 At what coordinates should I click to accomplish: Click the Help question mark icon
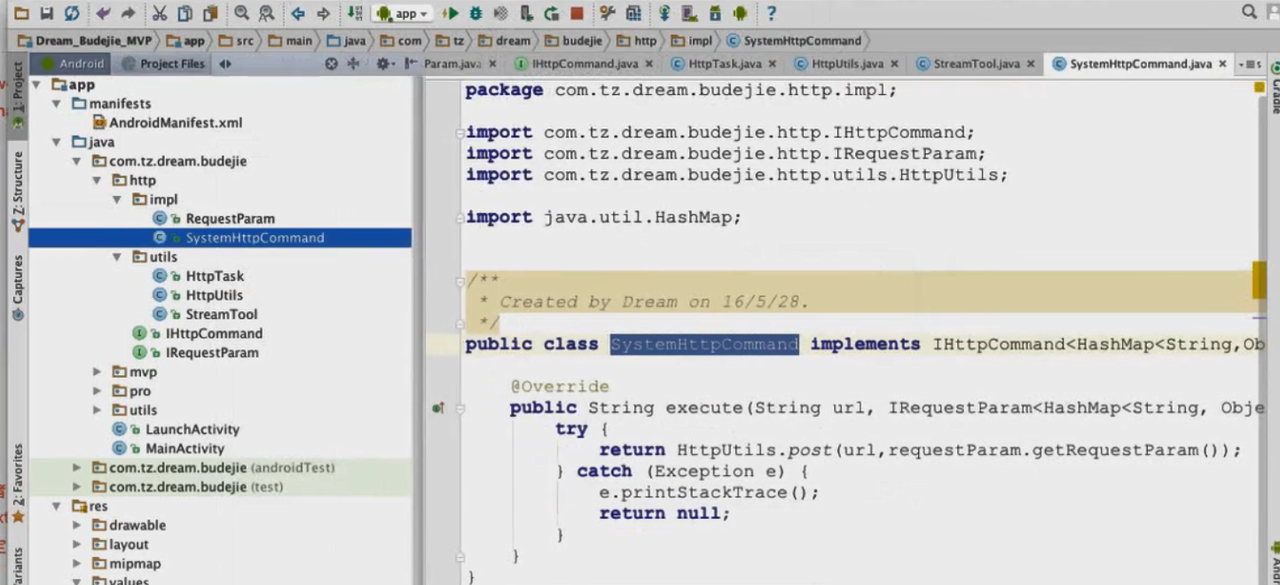pyautogui.click(x=771, y=14)
